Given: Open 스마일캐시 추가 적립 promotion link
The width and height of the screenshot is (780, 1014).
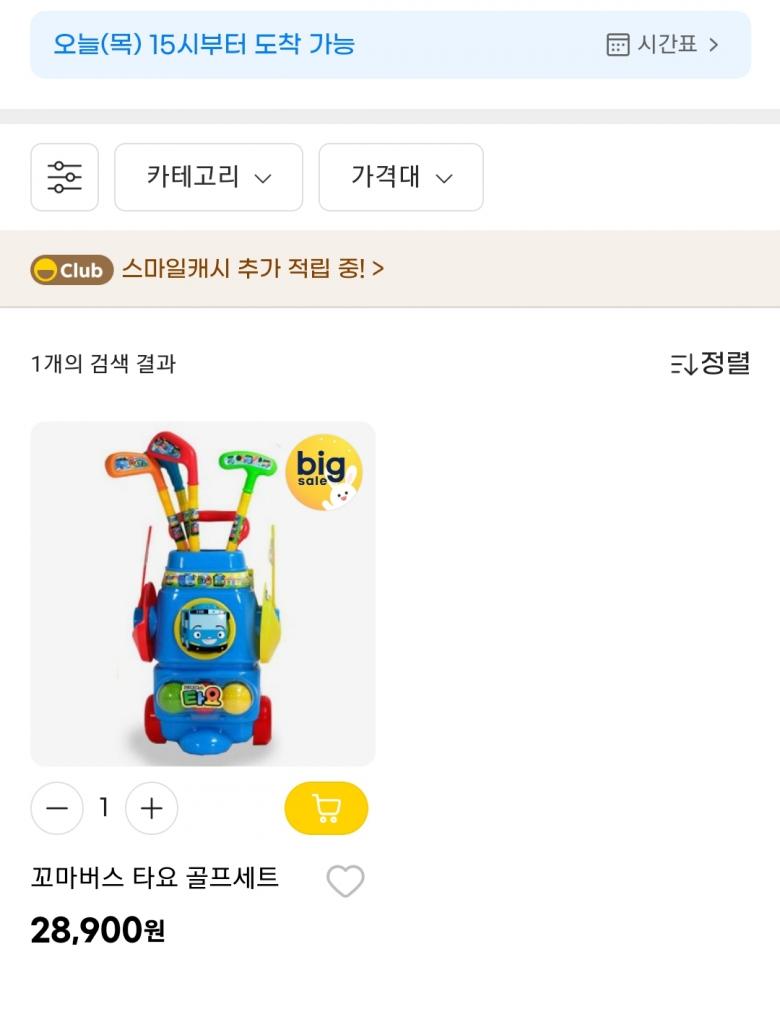Looking at the screenshot, I should (252, 269).
